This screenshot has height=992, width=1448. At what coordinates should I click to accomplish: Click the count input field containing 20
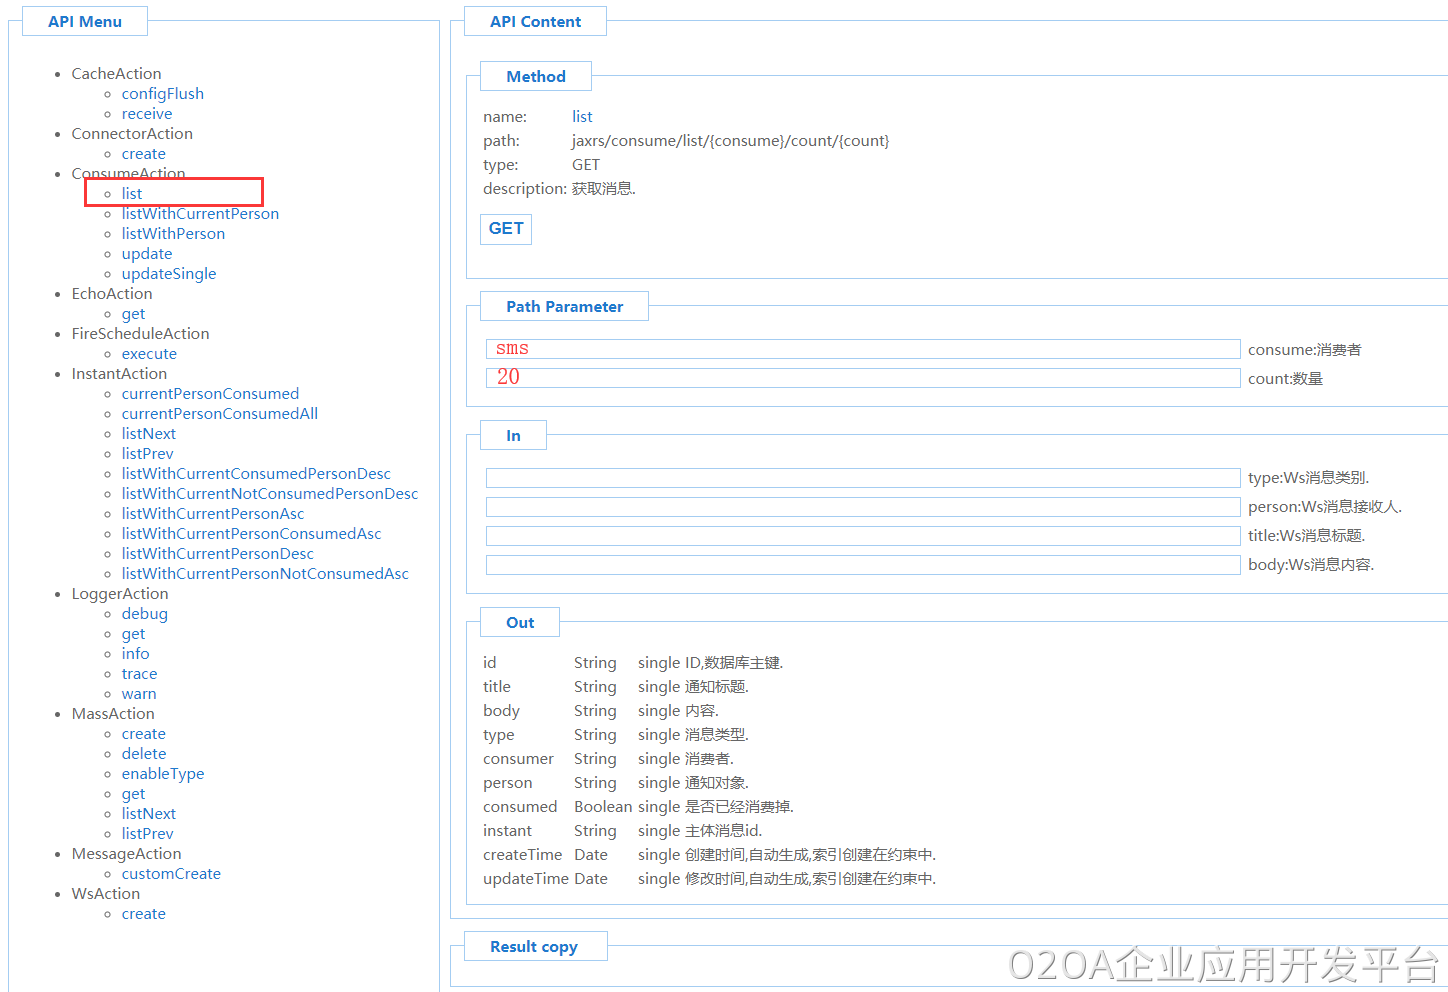pos(862,378)
